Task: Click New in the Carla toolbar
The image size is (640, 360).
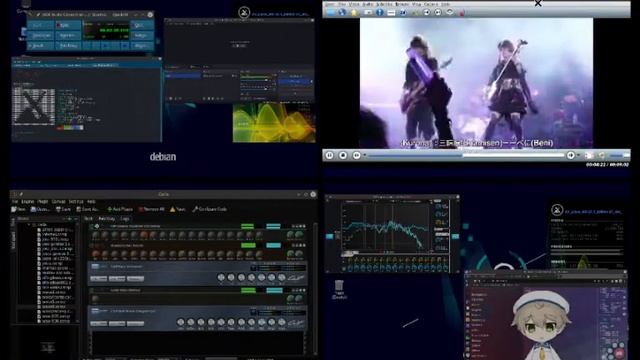Action: point(18,209)
